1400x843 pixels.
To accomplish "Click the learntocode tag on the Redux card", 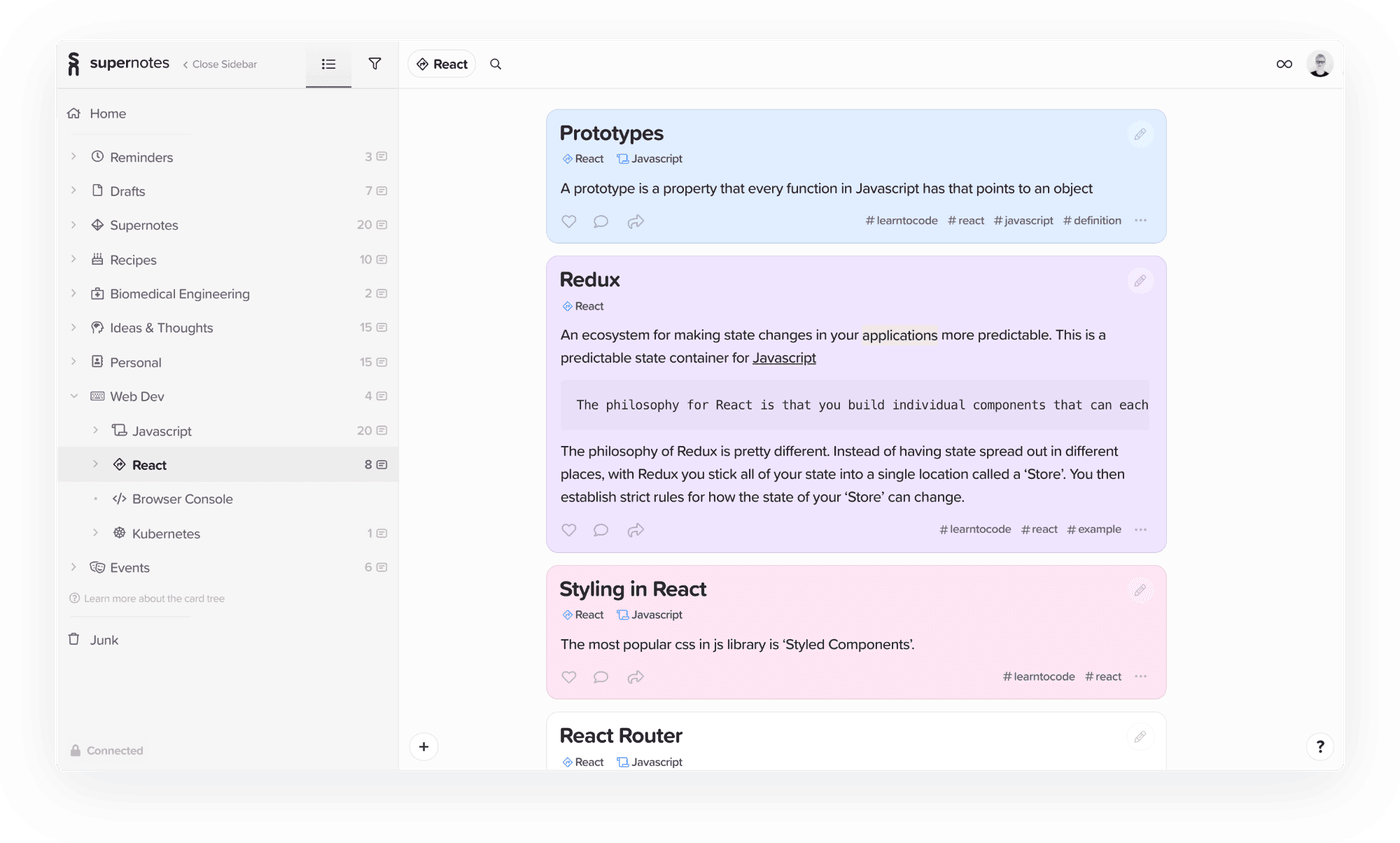I will (x=975, y=529).
